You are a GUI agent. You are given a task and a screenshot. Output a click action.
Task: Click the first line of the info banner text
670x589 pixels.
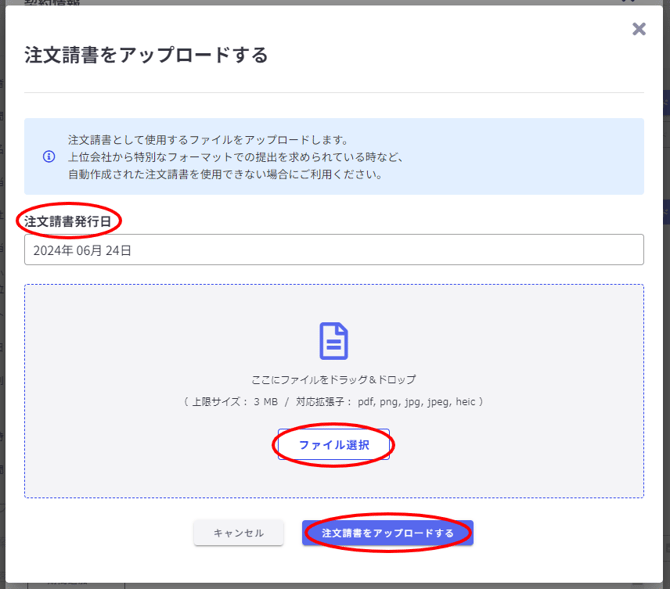tap(207, 139)
